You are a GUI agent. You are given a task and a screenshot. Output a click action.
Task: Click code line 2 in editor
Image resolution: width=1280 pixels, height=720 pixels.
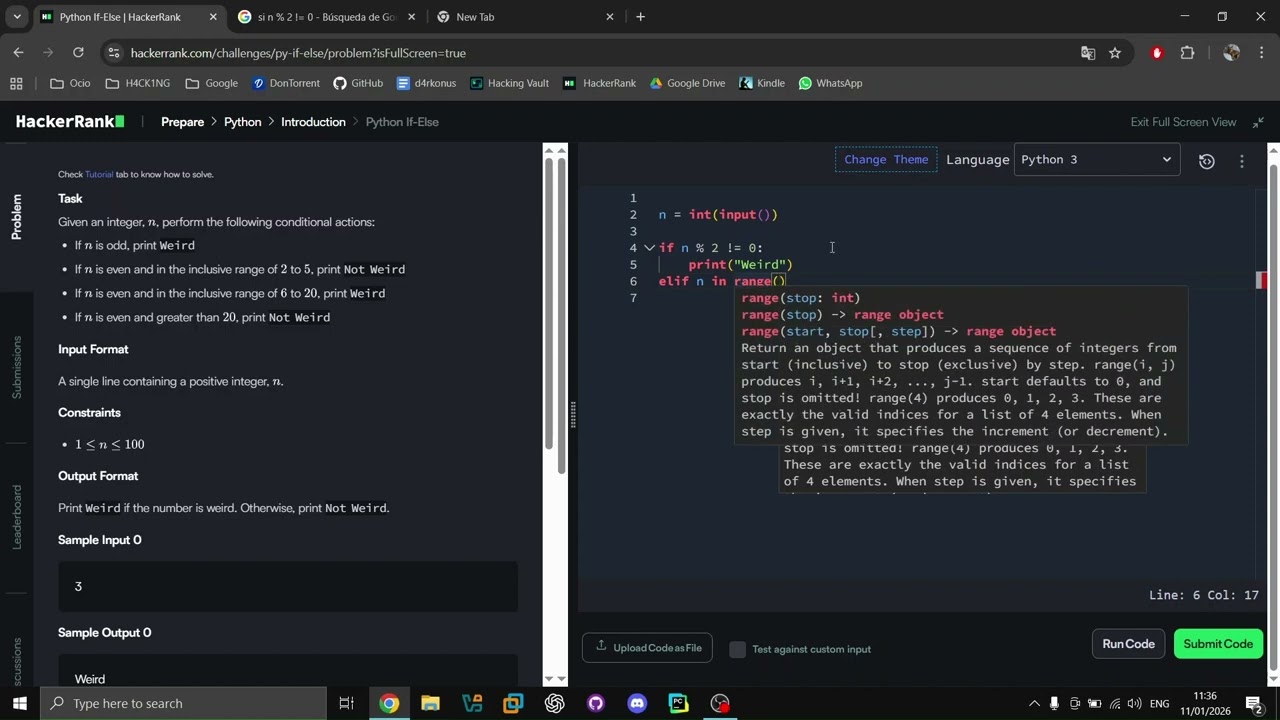718,215
